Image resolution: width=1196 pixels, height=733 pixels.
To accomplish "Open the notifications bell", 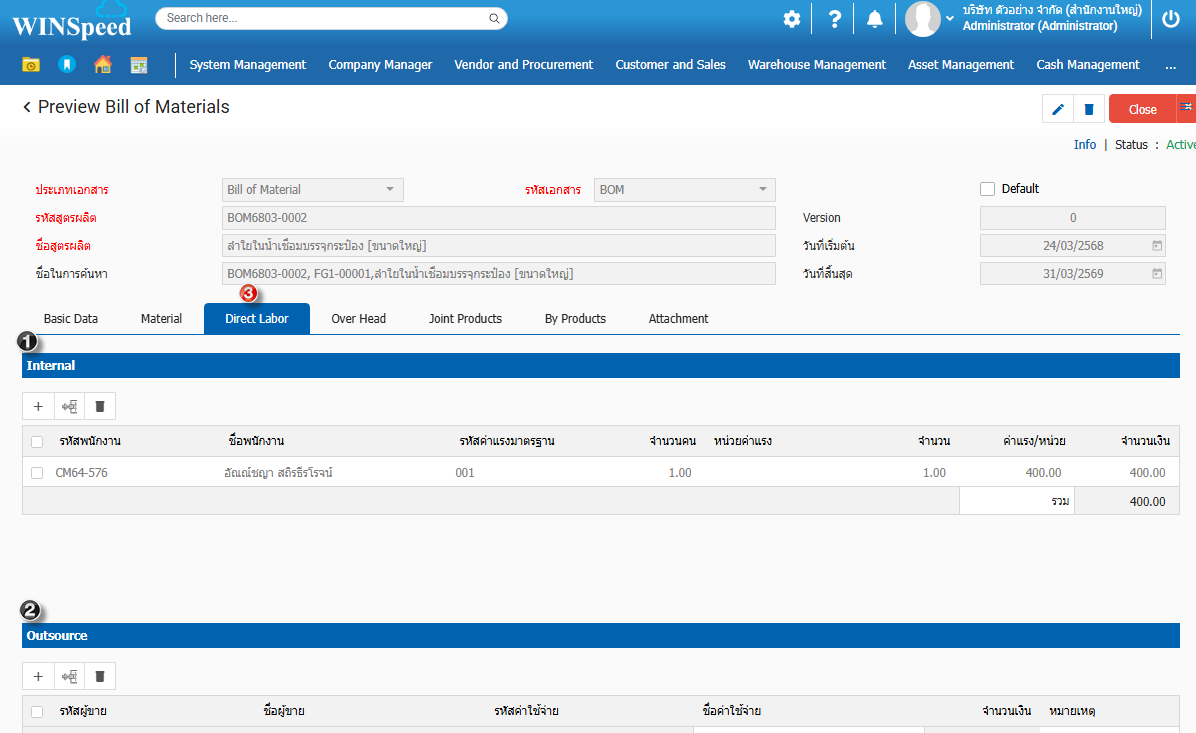I will [875, 19].
